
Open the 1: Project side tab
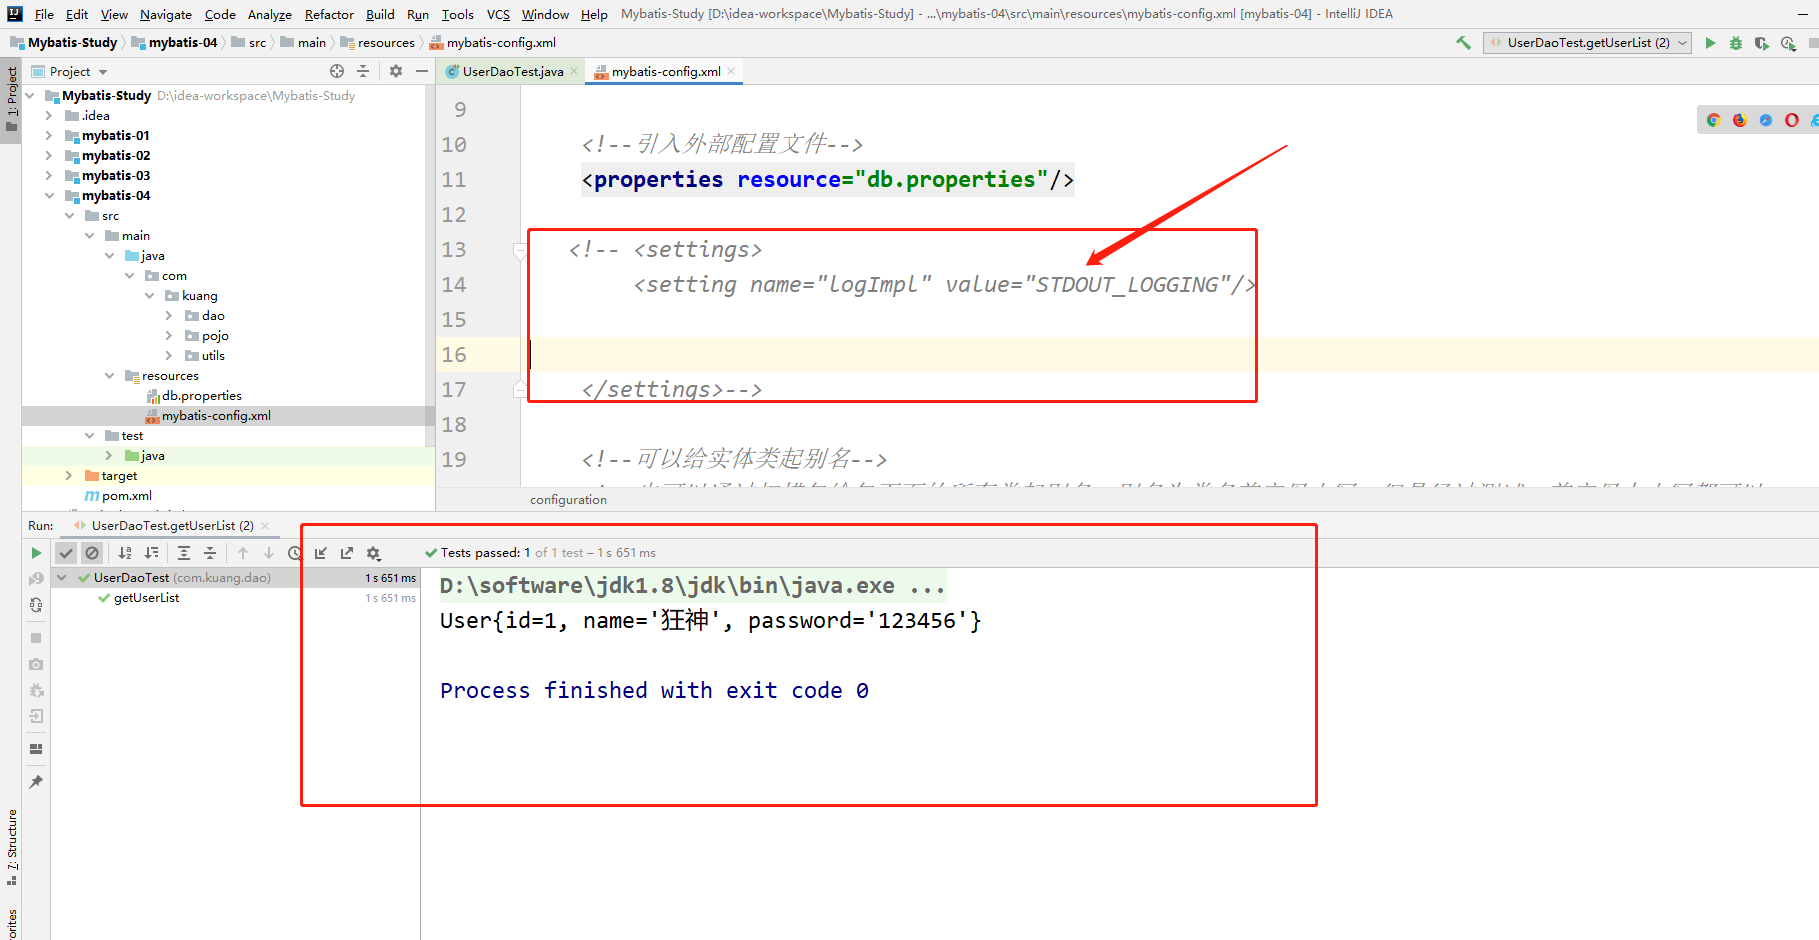pos(11,100)
